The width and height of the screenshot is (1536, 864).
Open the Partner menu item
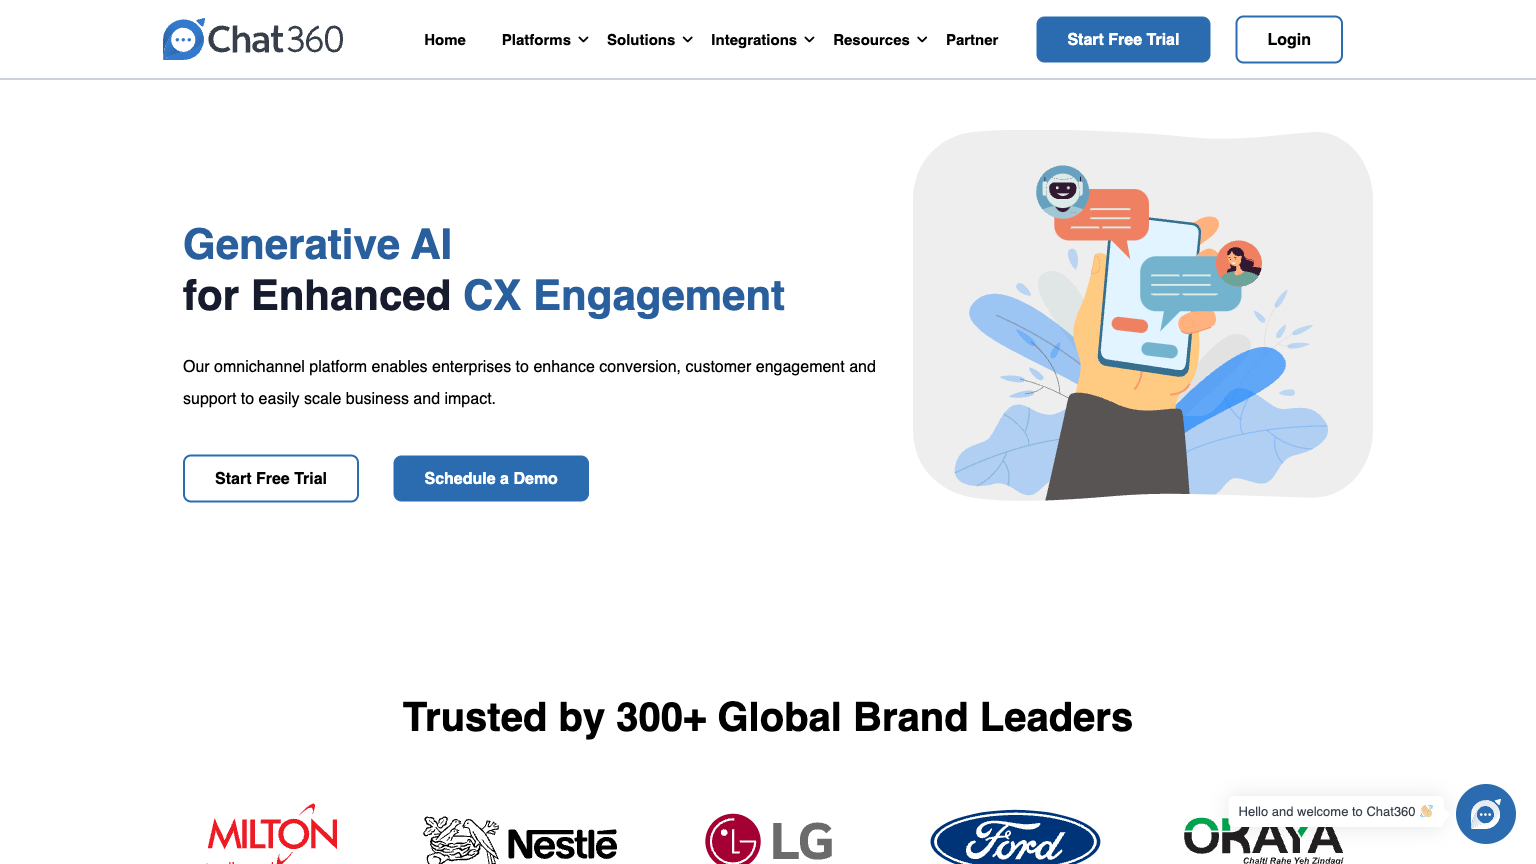972,40
